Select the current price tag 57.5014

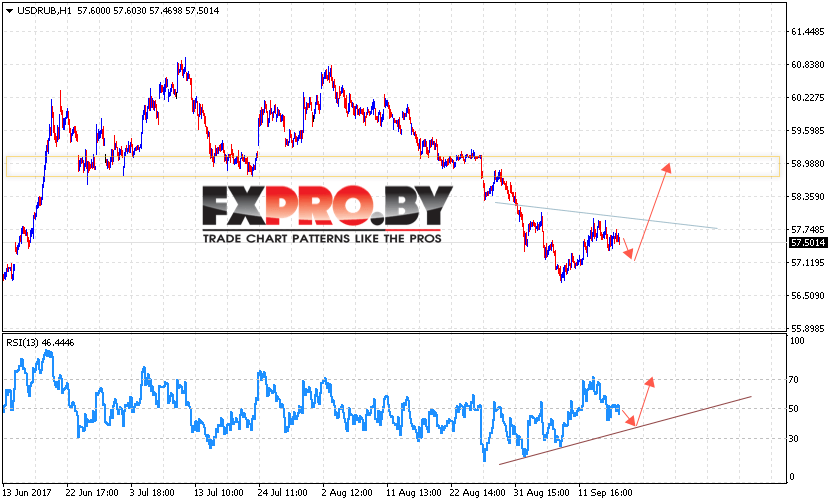[x=807, y=243]
